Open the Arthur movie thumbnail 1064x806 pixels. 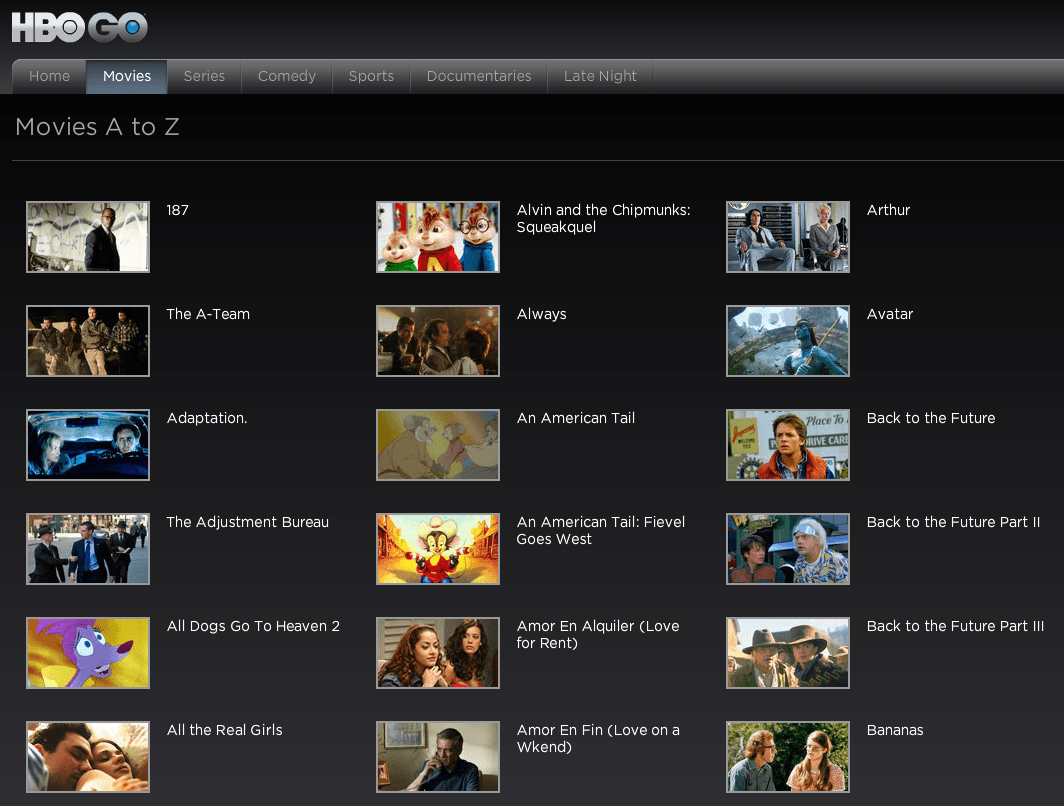(788, 237)
